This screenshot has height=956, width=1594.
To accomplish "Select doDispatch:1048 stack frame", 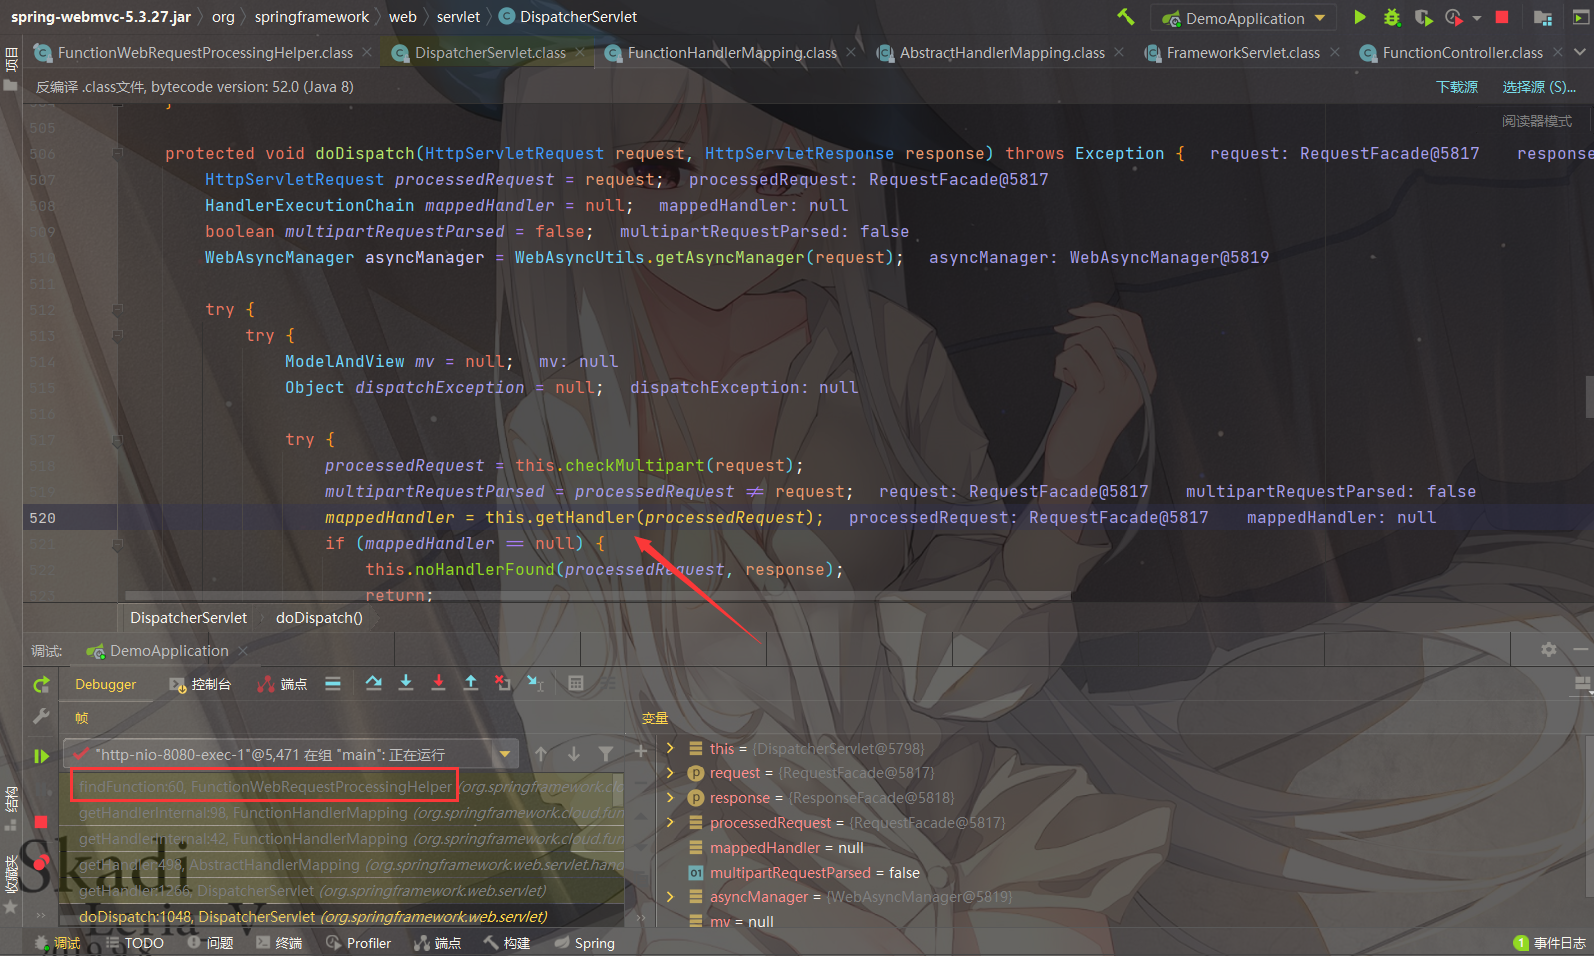I will (342, 916).
